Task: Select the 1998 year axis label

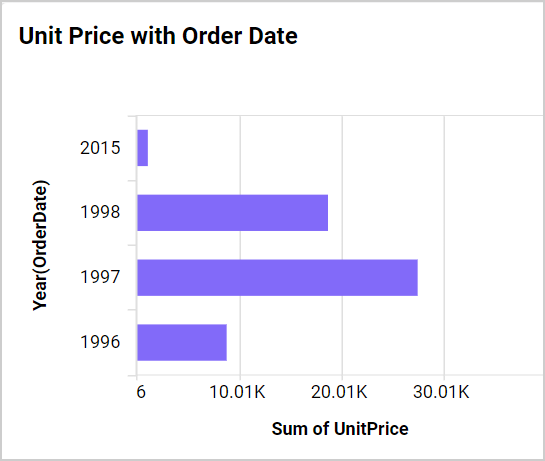Action: pos(100,212)
